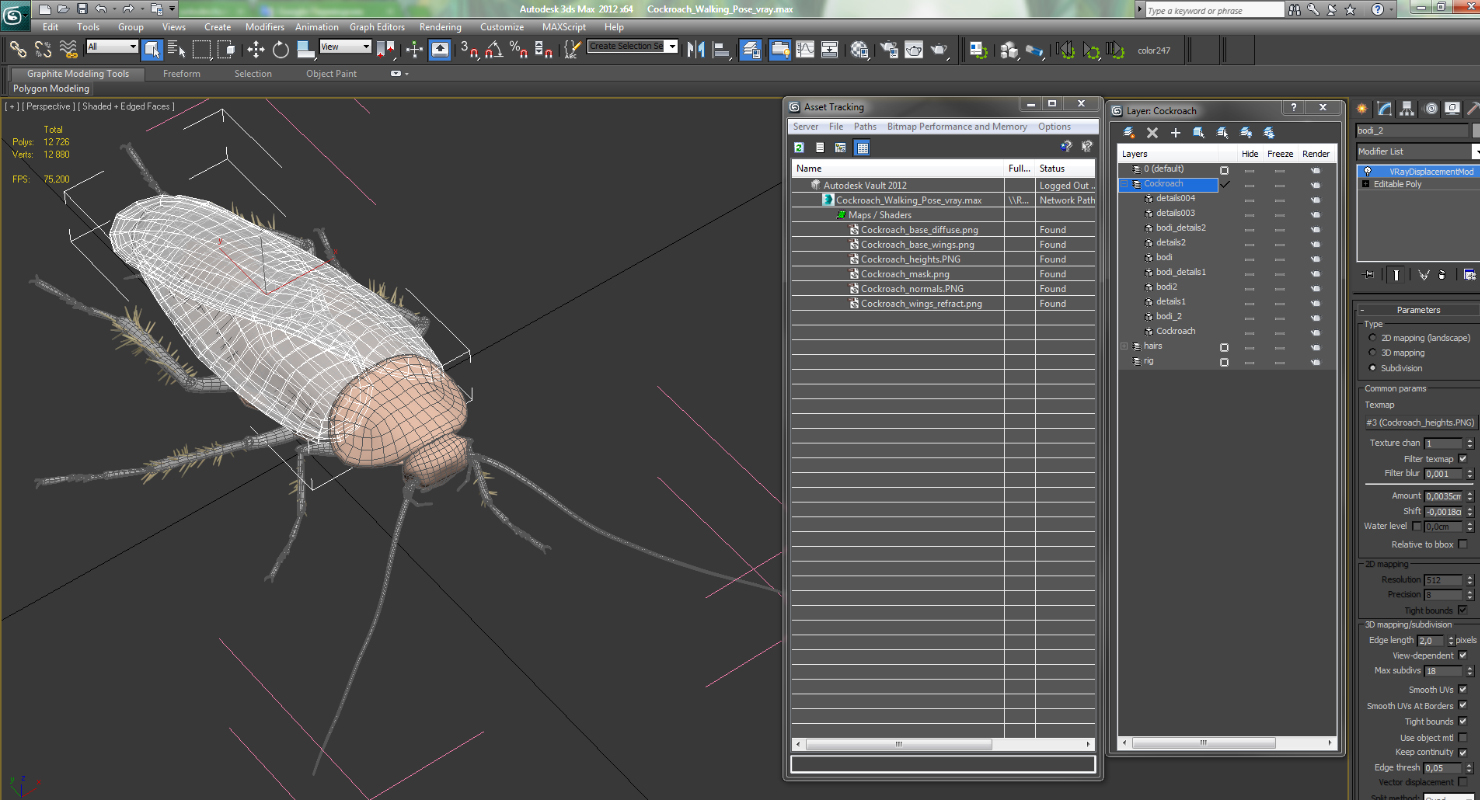Collapse the Cockroach layer tree

coord(1124,184)
